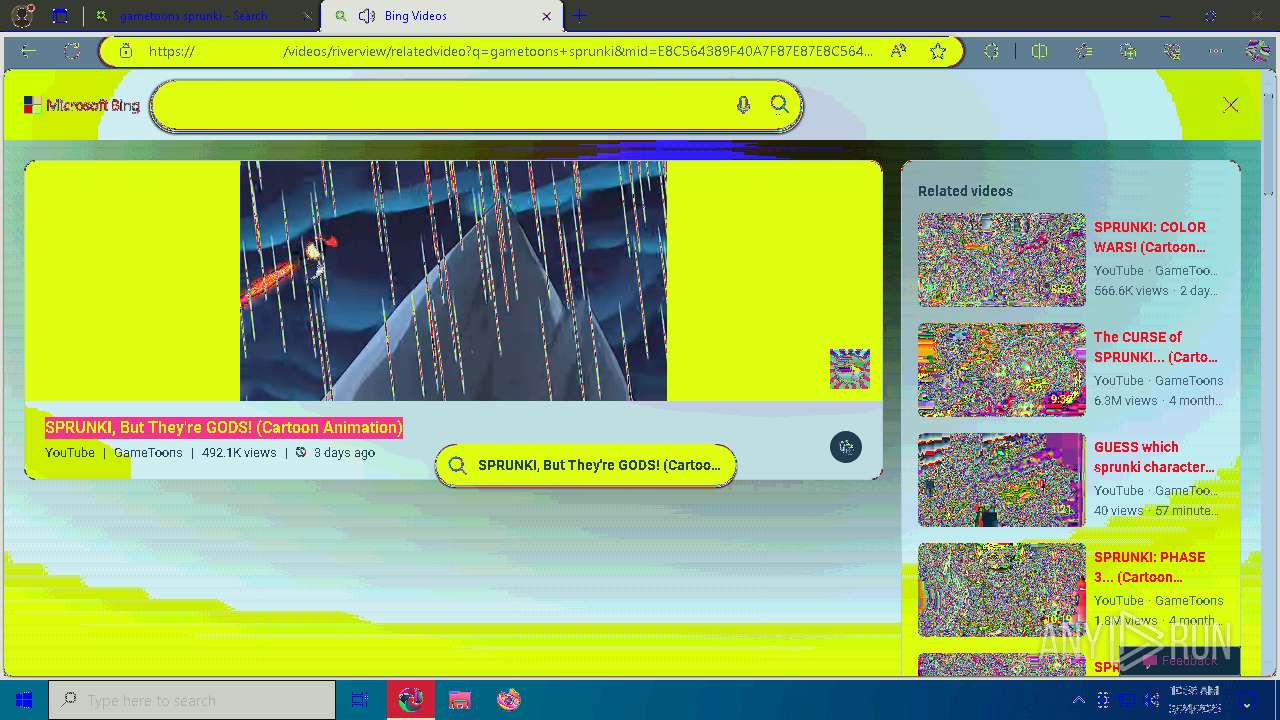Screen dimensions: 1280x720
Task: Open the Feedback button
Action: coord(1180,661)
